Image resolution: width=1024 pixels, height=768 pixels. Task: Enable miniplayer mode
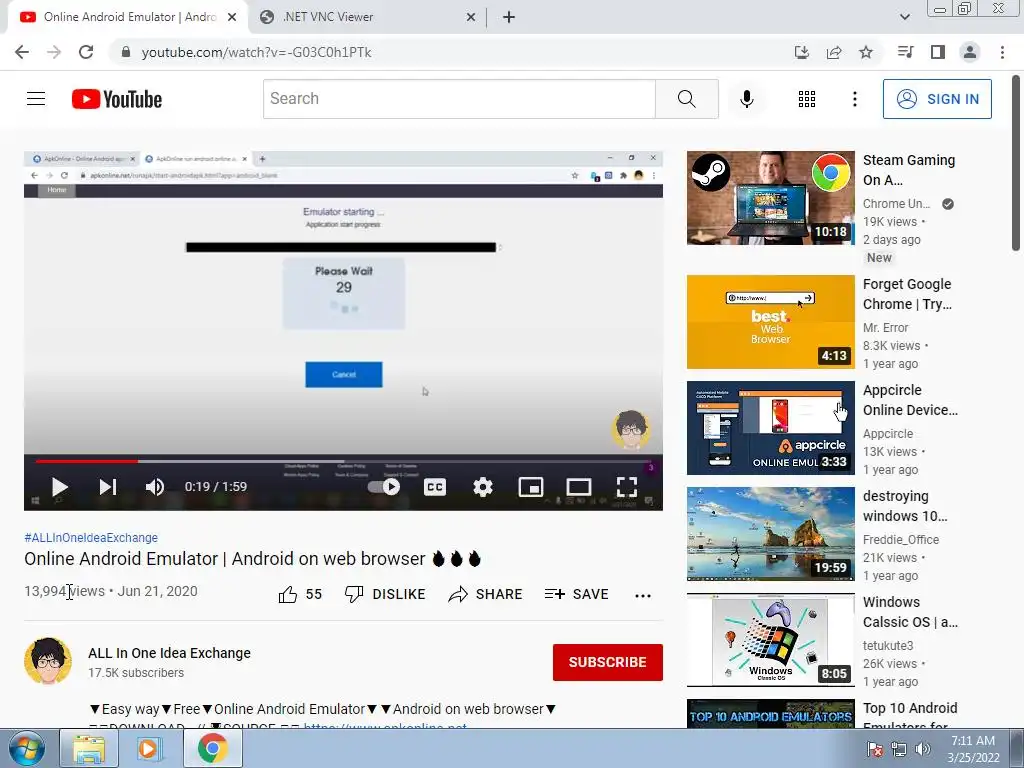(531, 487)
